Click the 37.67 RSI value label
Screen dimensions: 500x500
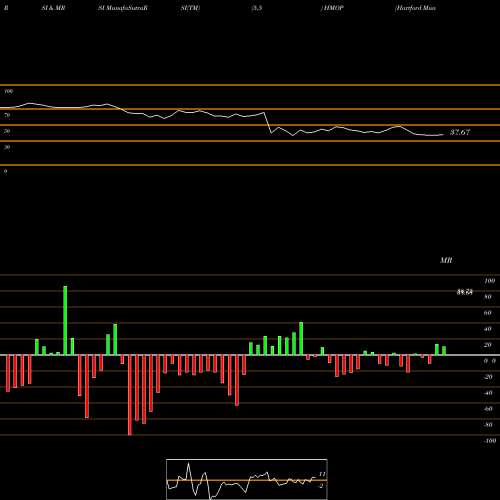click(460, 132)
